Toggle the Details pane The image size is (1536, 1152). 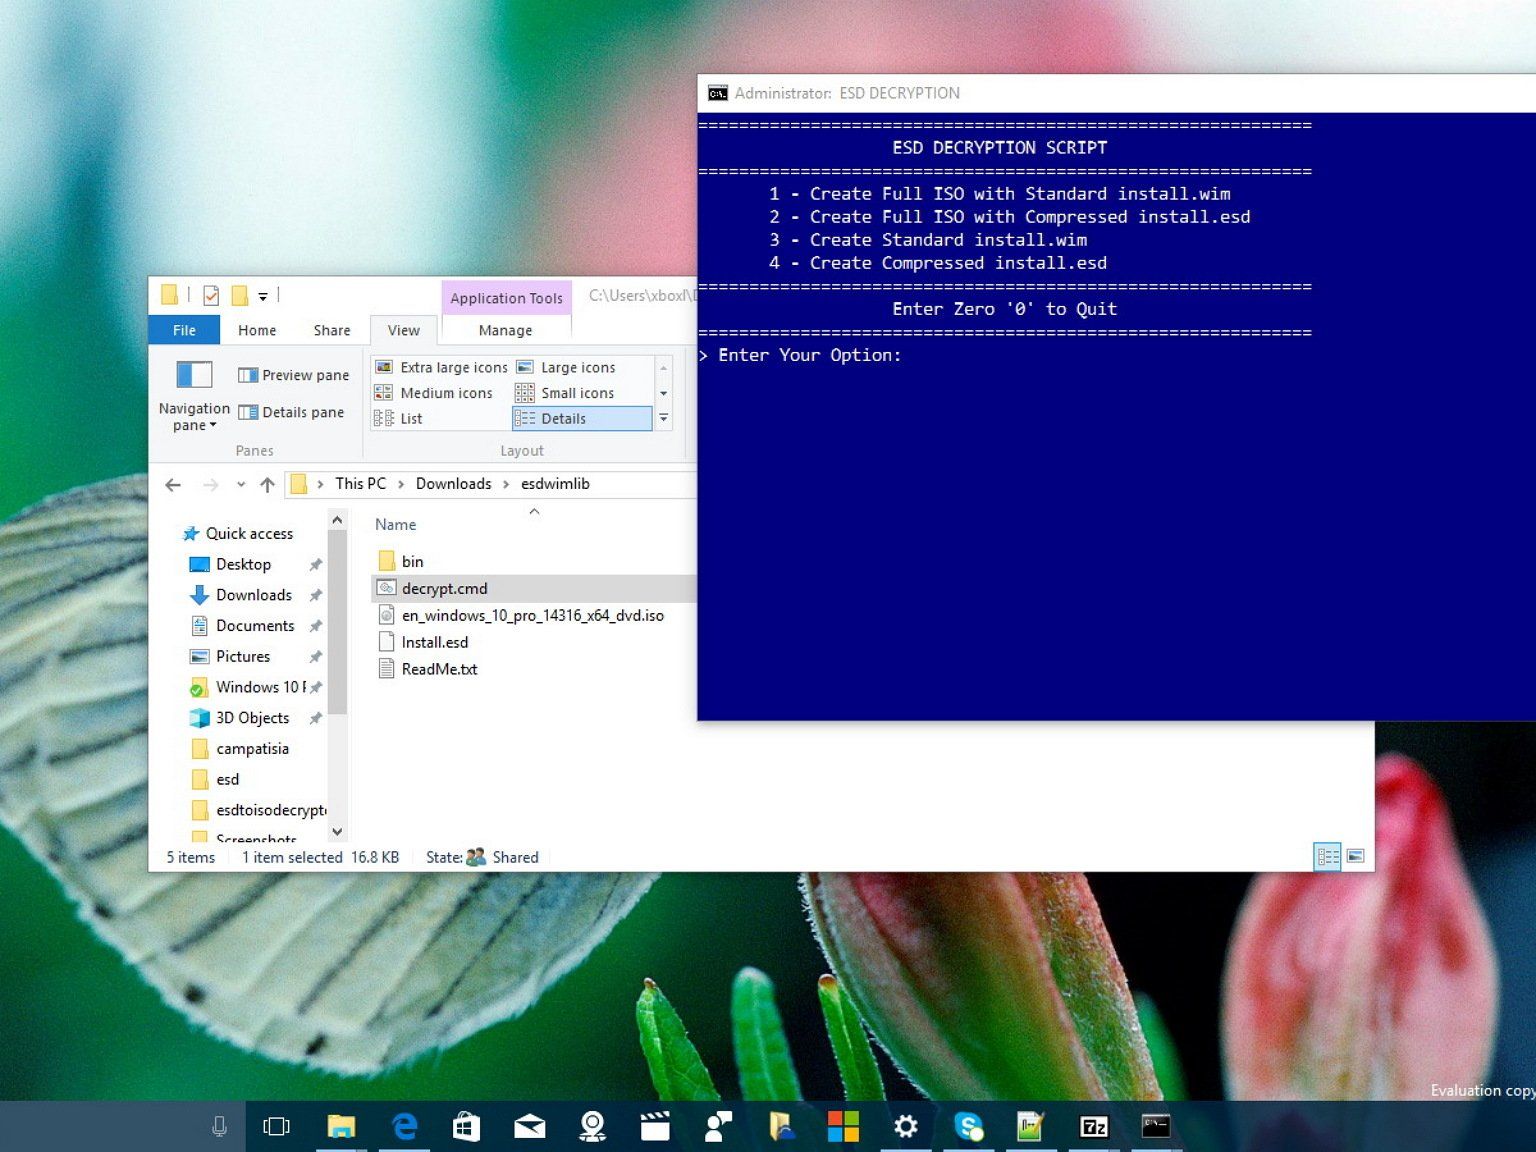[x=292, y=412]
